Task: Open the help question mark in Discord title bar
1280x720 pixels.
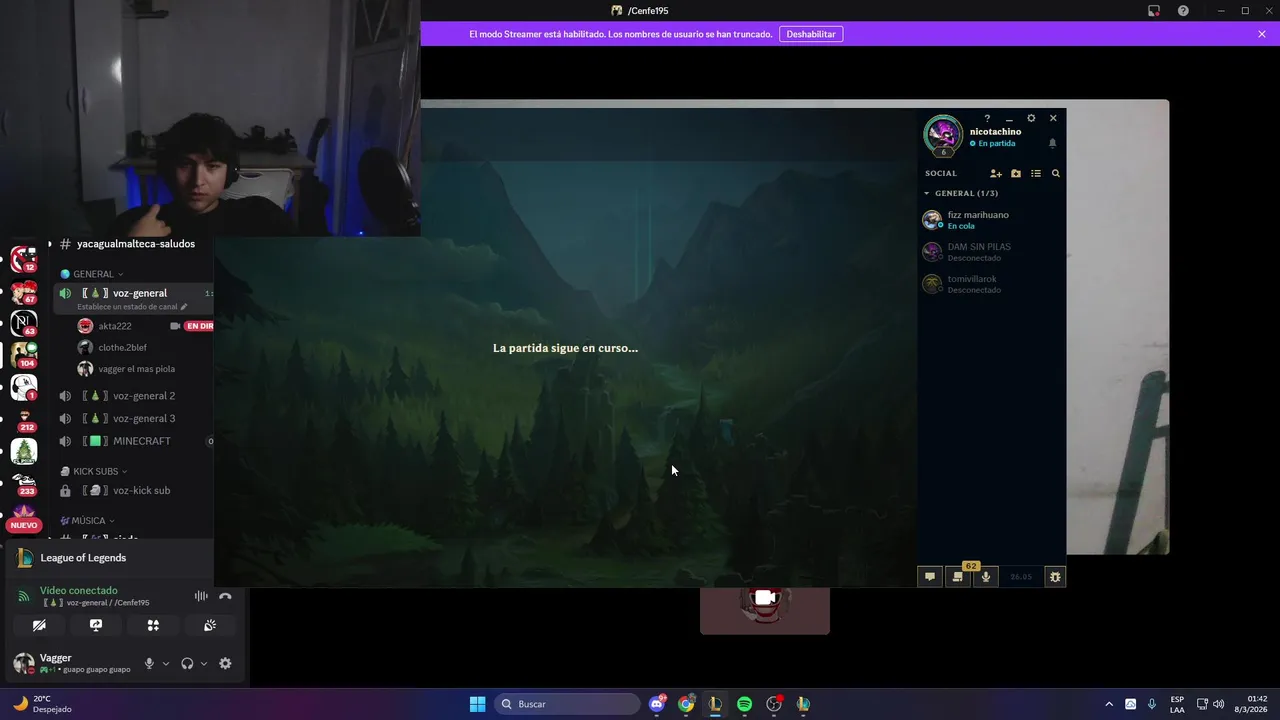Action: 1183,11
